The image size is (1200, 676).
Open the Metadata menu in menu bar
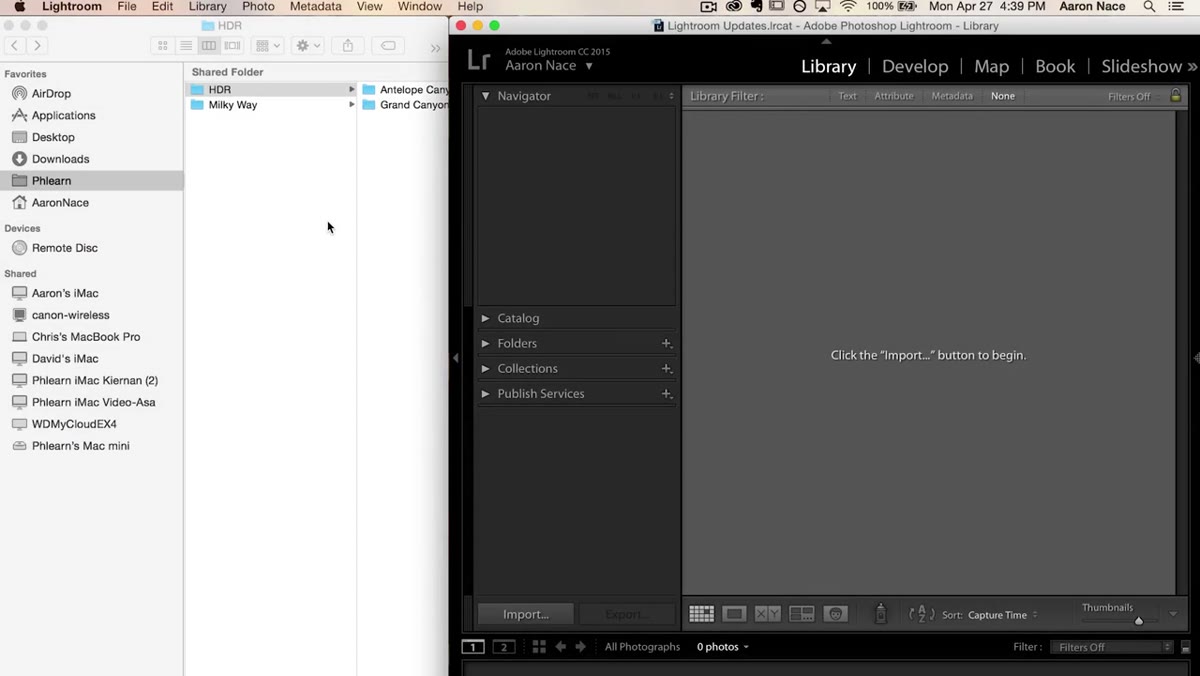click(x=315, y=7)
